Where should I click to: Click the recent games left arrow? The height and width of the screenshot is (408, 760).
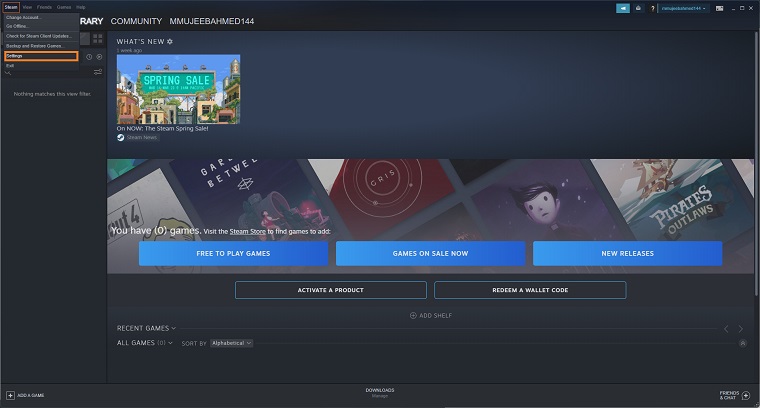[x=726, y=329]
